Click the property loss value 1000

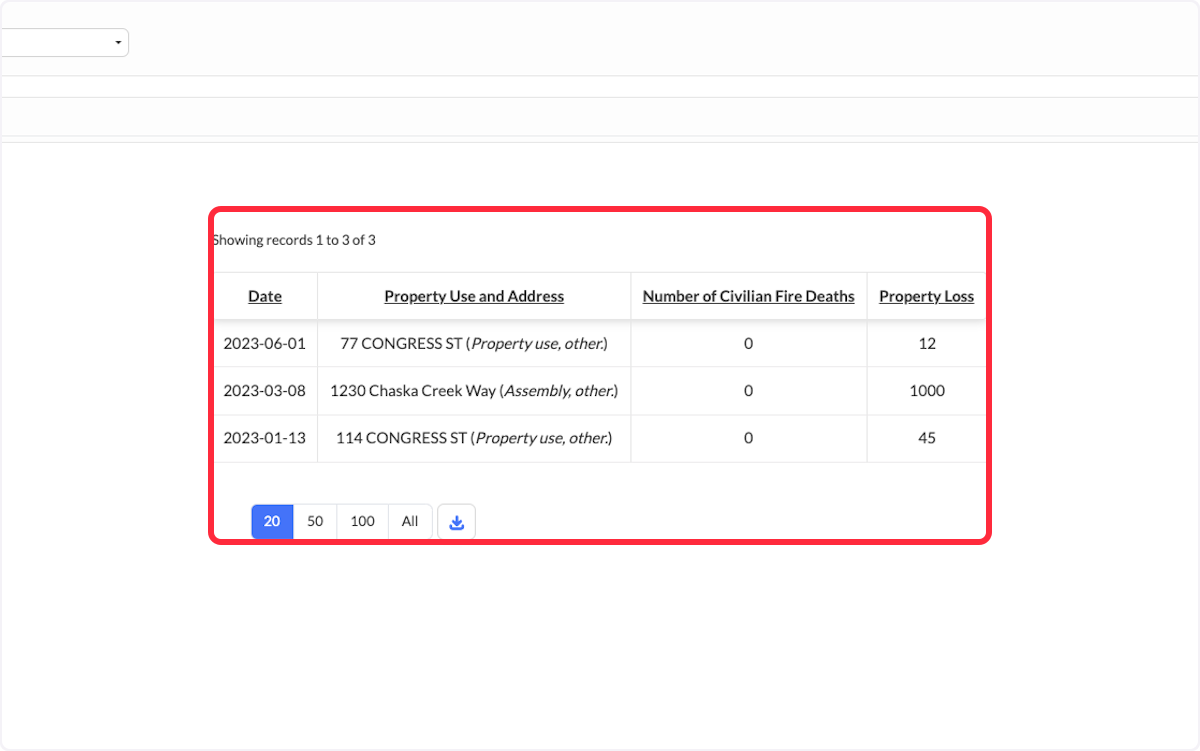coord(927,391)
